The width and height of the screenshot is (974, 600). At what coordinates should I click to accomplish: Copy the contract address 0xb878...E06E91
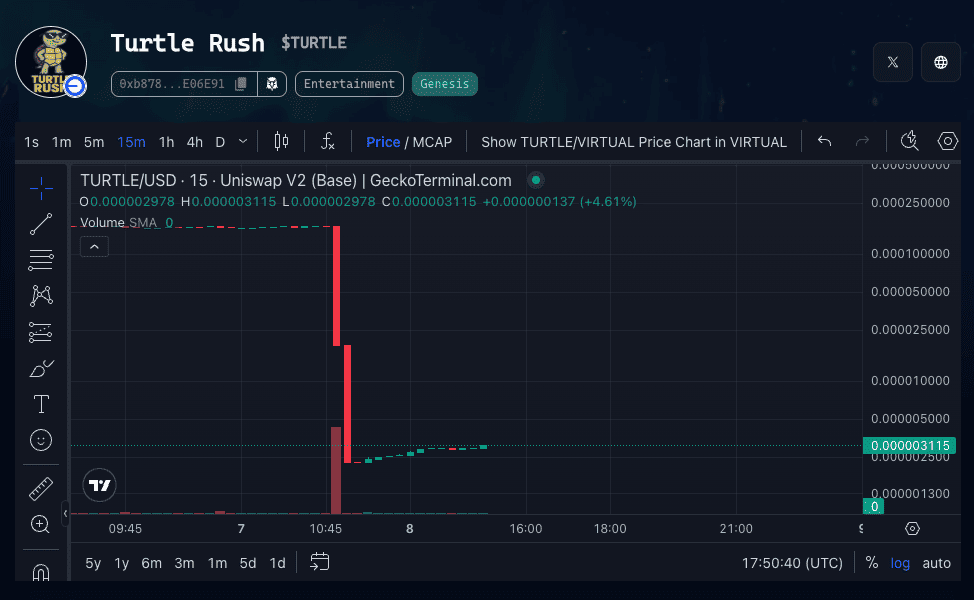pos(240,84)
